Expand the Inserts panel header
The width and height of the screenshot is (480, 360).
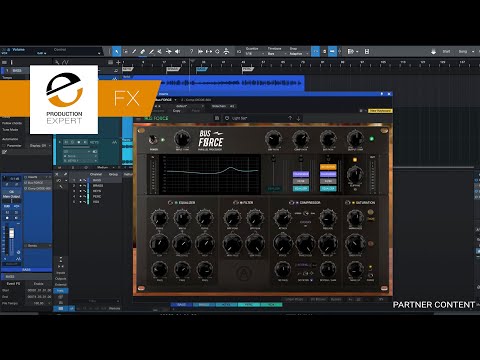(x=37, y=177)
